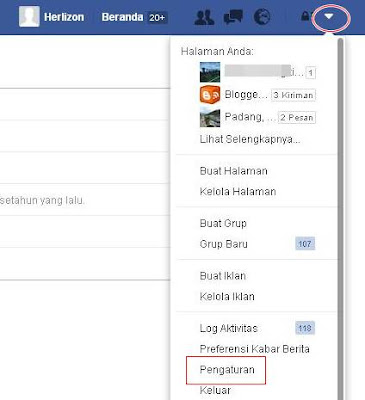Image resolution: width=365 pixels, height=400 pixels.
Task: Select Keluar to log out
Action: pyautogui.click(x=215, y=390)
